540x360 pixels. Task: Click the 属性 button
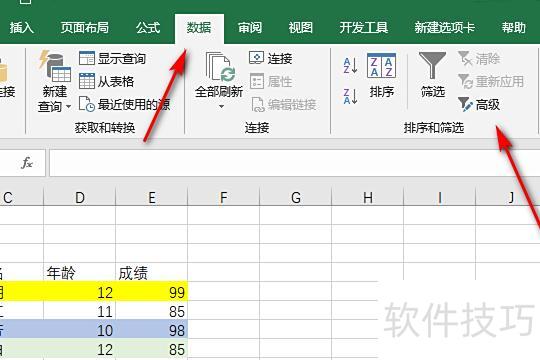[271, 82]
